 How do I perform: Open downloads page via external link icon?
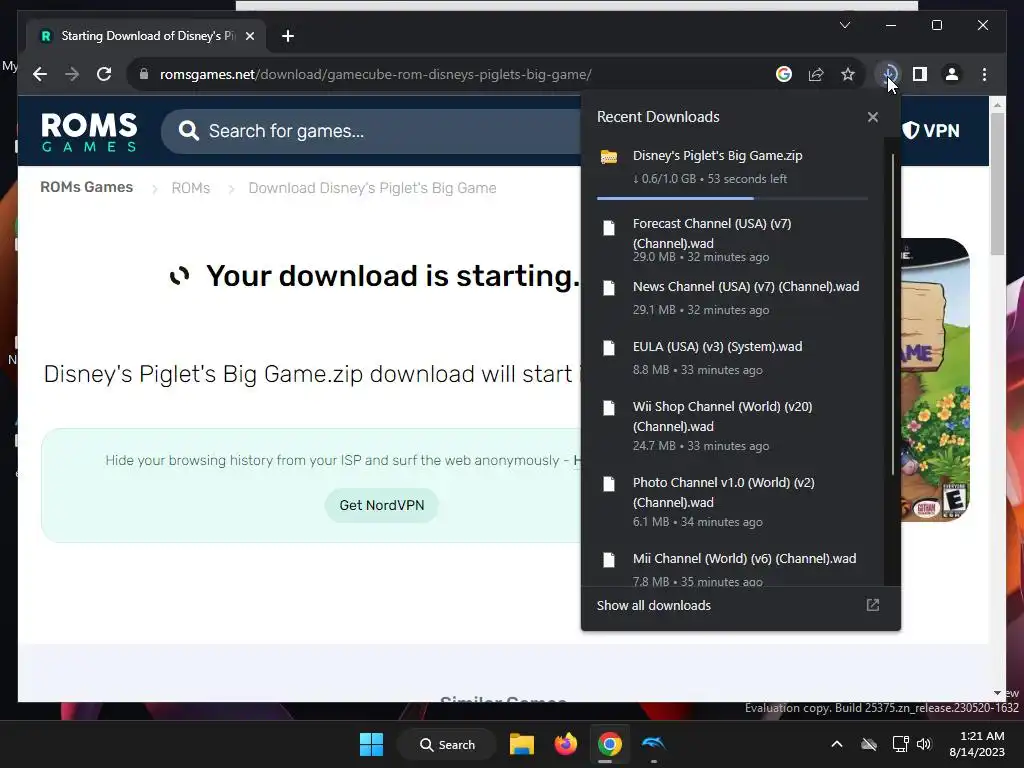(x=872, y=605)
